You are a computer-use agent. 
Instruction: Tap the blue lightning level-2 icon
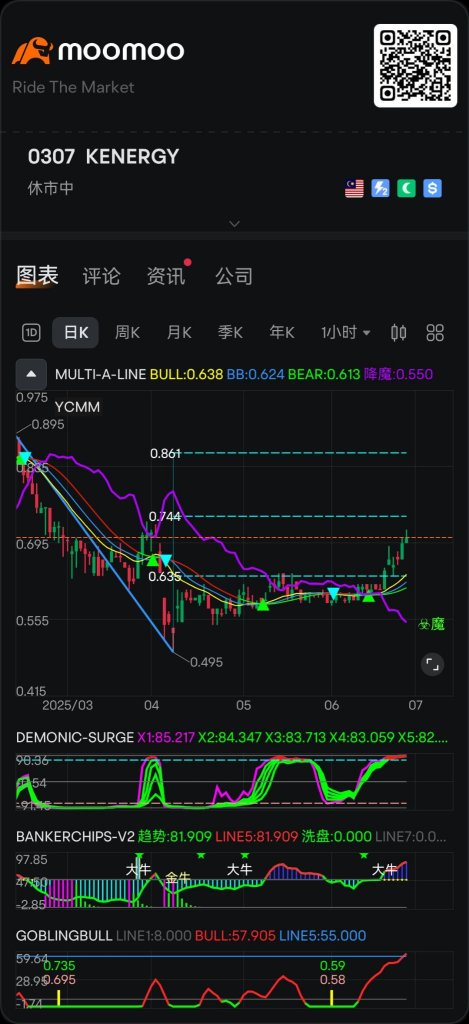pos(380,189)
